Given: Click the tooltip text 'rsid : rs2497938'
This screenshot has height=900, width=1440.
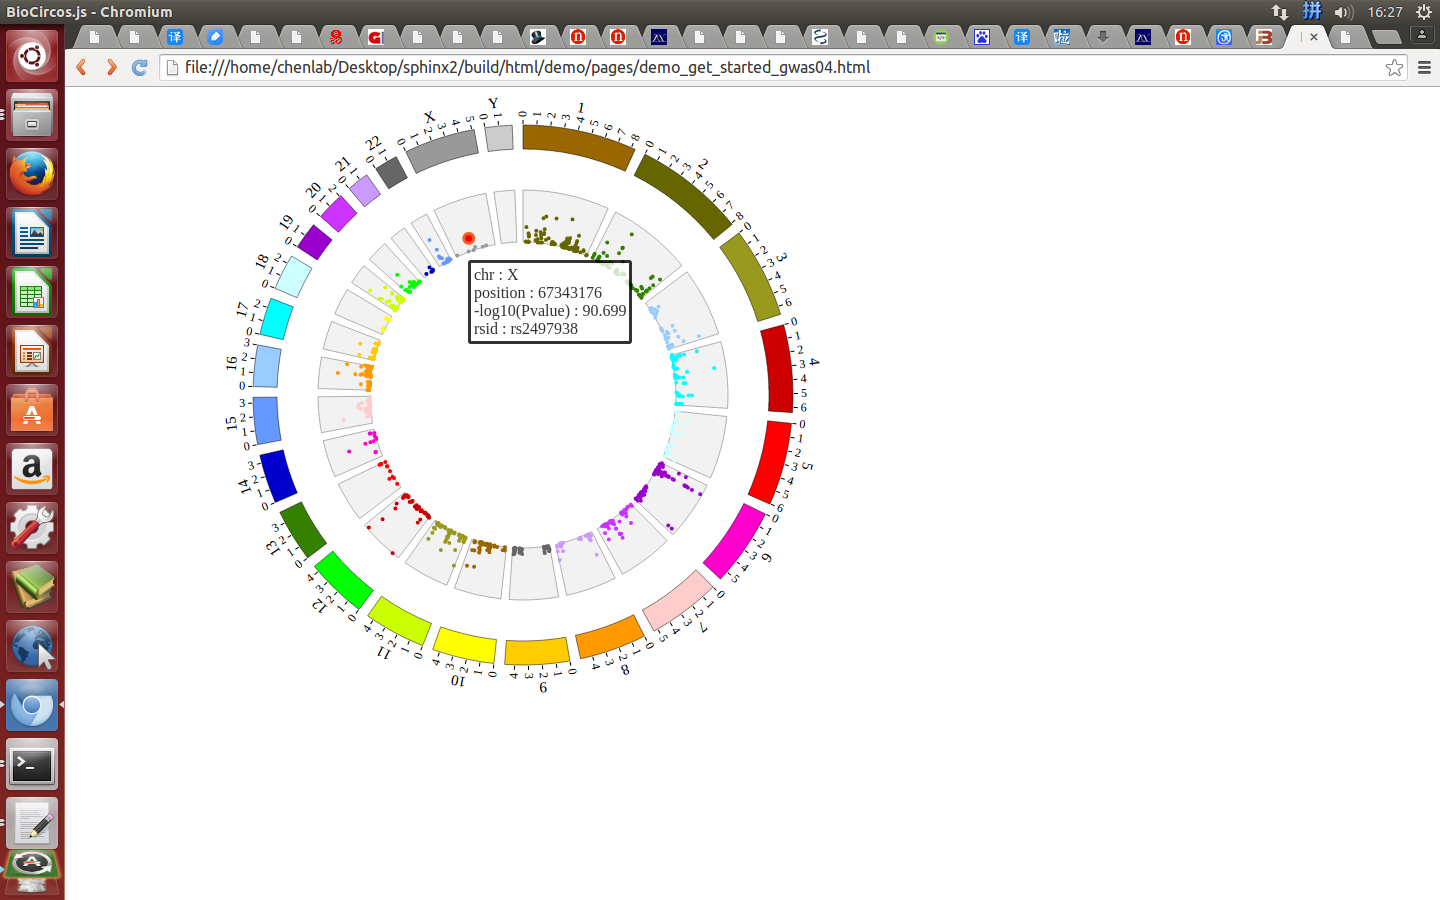Looking at the screenshot, I should [526, 329].
